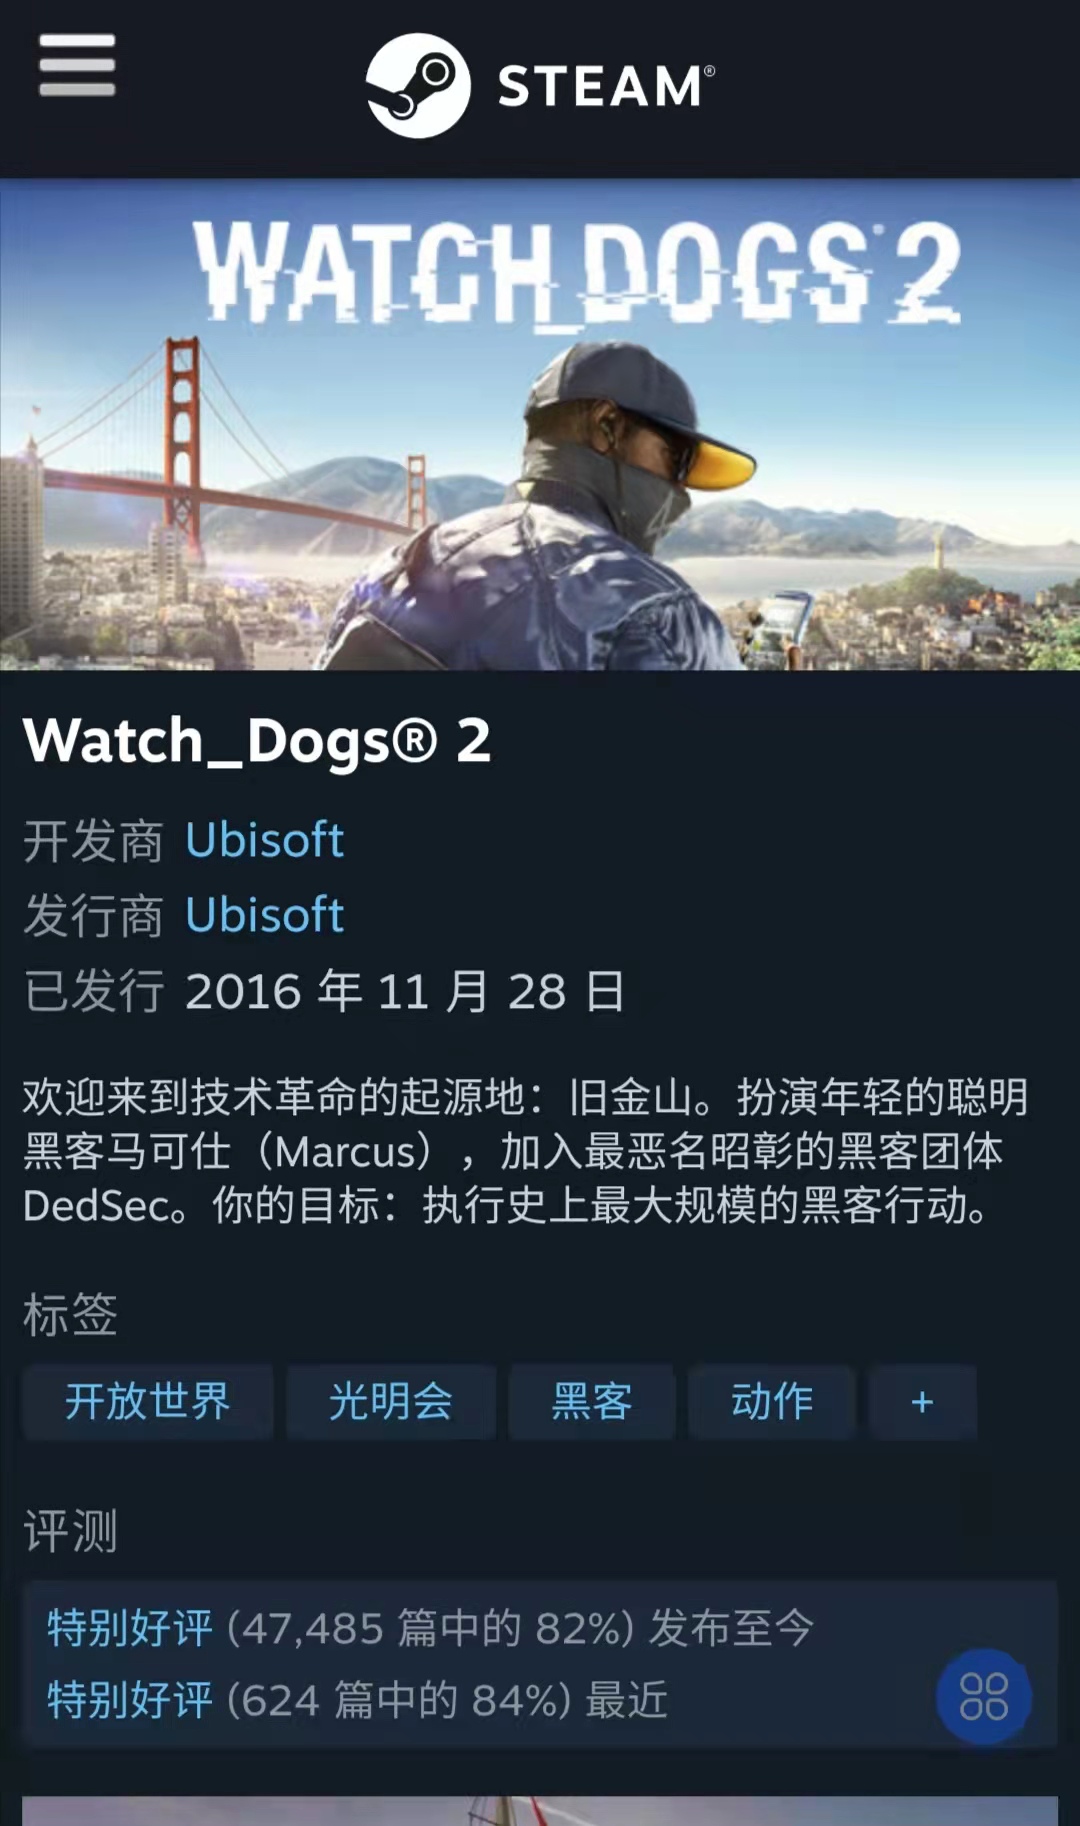Expand more tags with the plus button
Screen dimensions: 1080x1826
[x=922, y=1402]
